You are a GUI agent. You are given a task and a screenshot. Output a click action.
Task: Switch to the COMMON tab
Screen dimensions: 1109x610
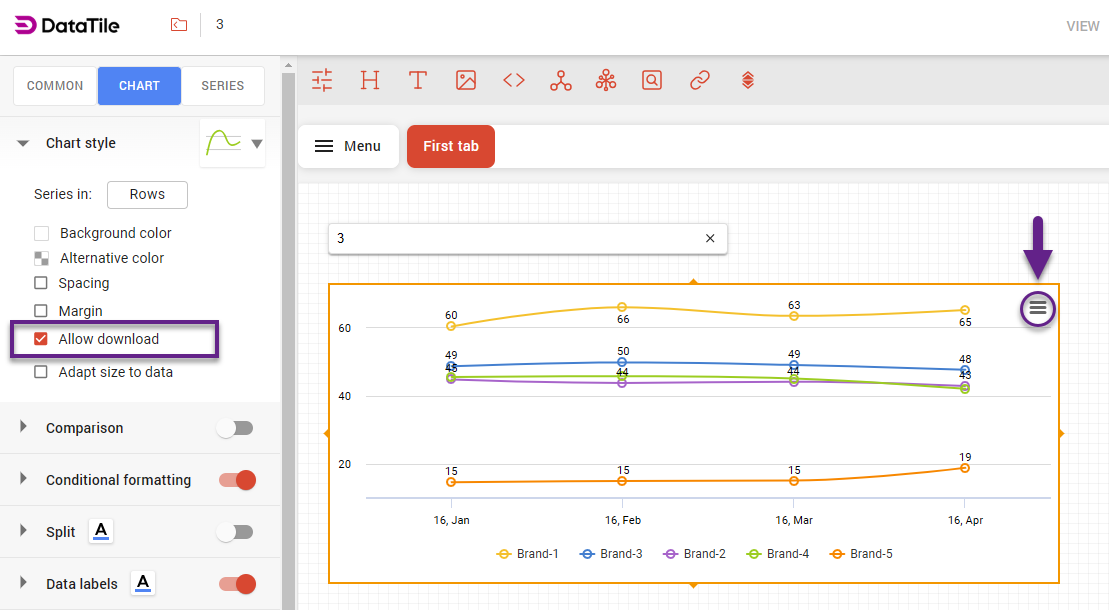pos(55,86)
